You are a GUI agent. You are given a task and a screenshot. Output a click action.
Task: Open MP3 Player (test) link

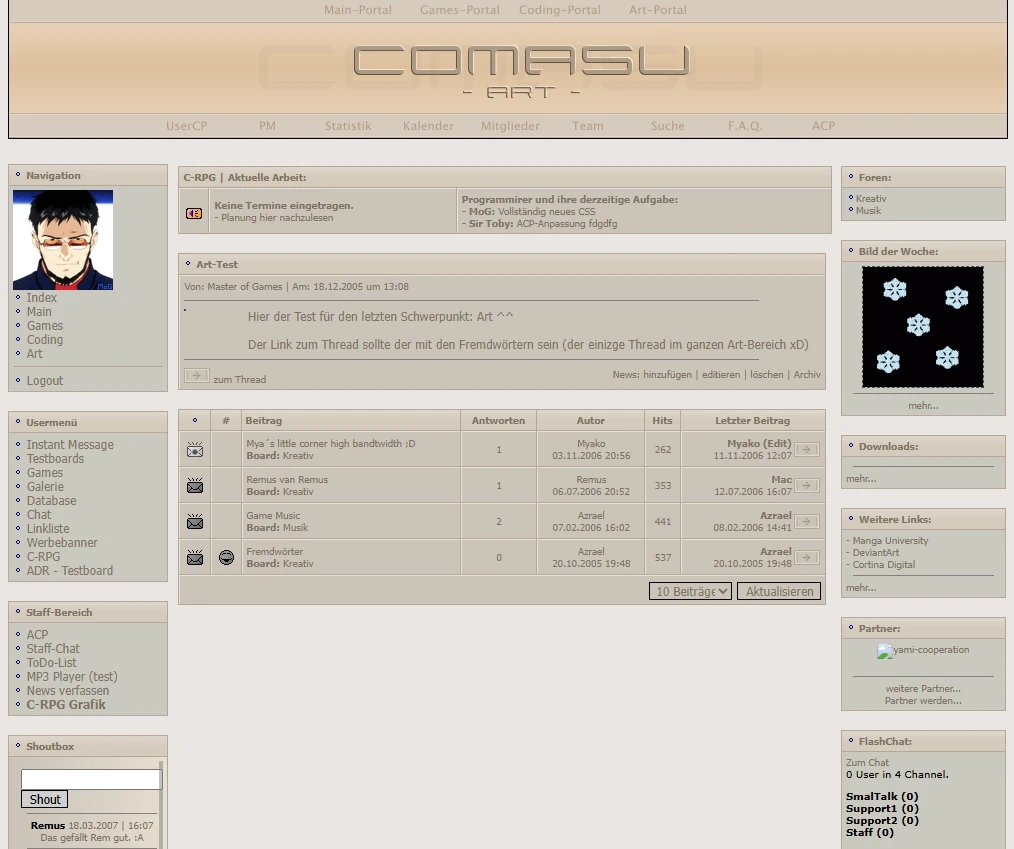pyautogui.click(x=72, y=677)
